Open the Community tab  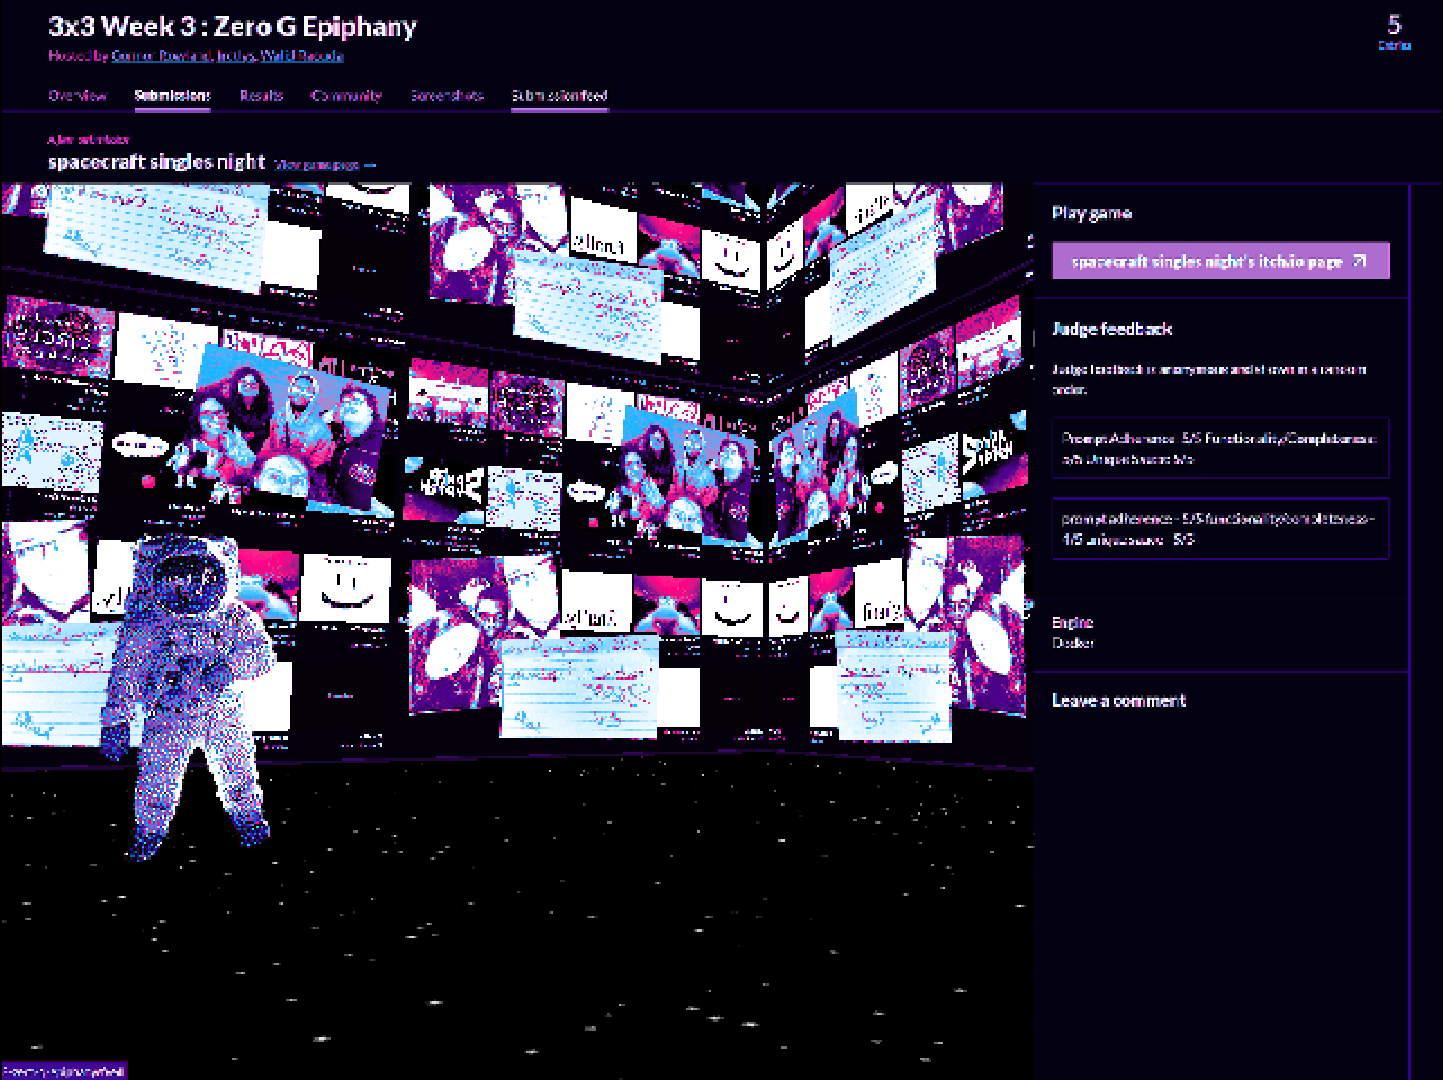pos(346,95)
